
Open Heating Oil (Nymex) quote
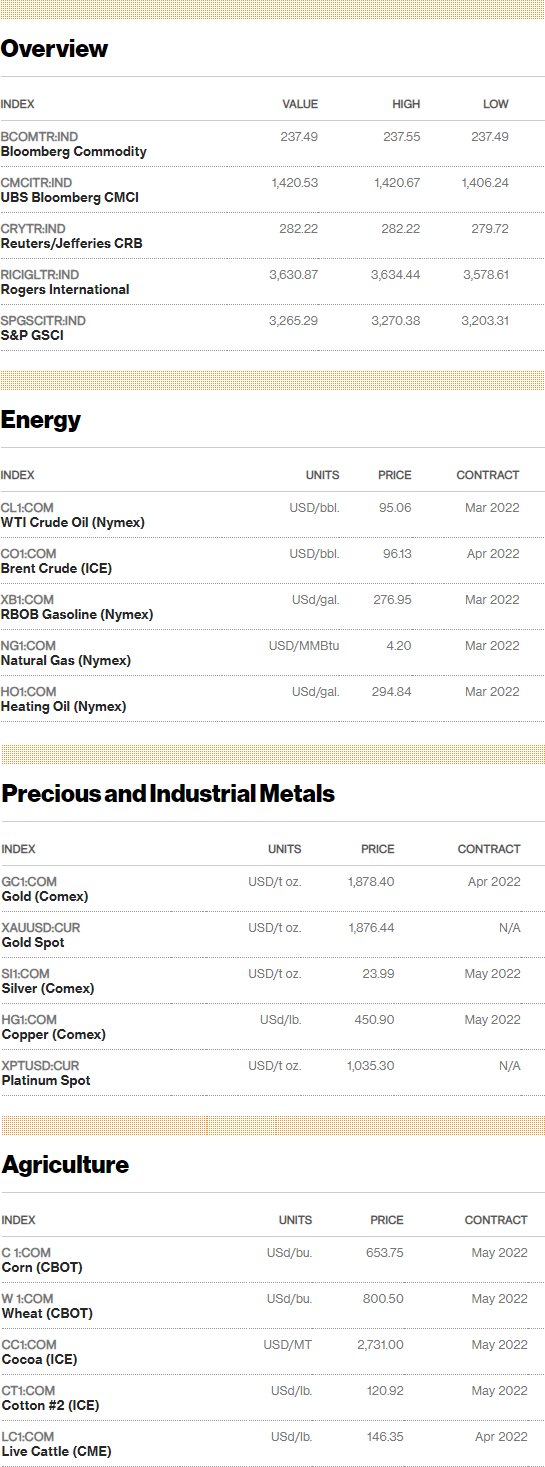pos(64,707)
